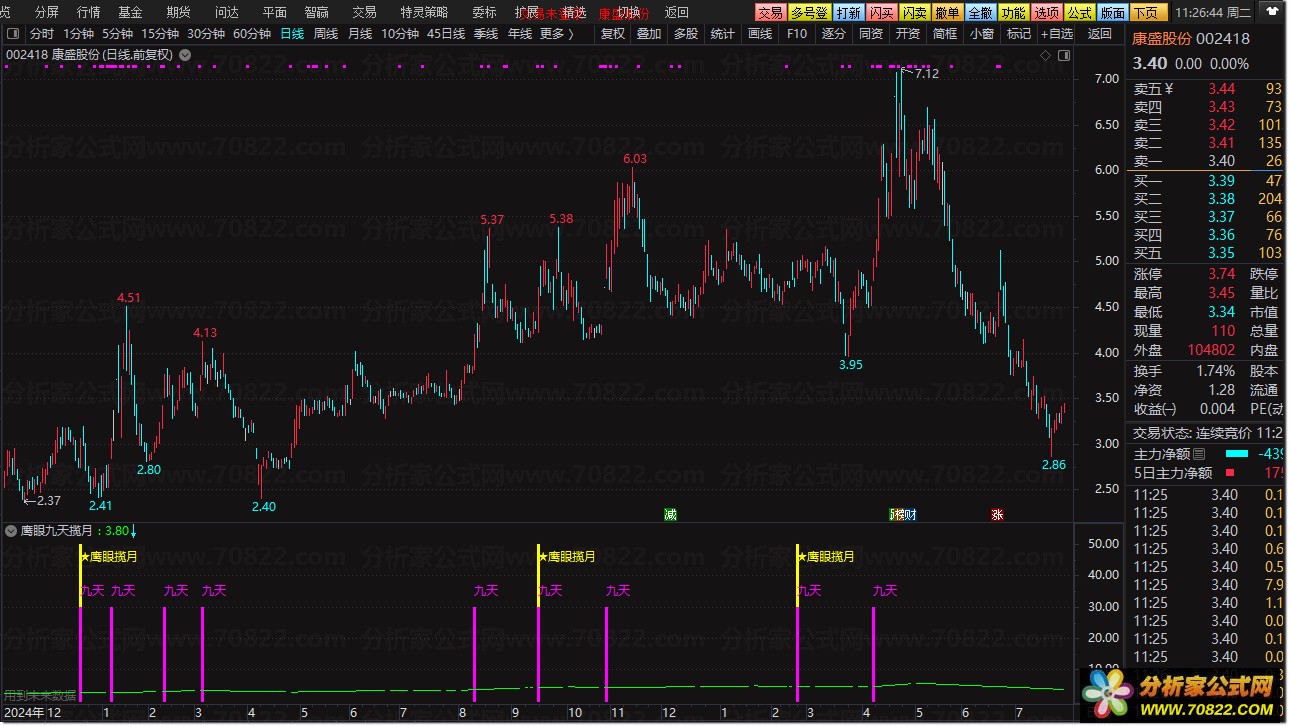This screenshot has height=726, width=1290.
Task: Open the 卖五 currency selector
Action: coord(1169,88)
